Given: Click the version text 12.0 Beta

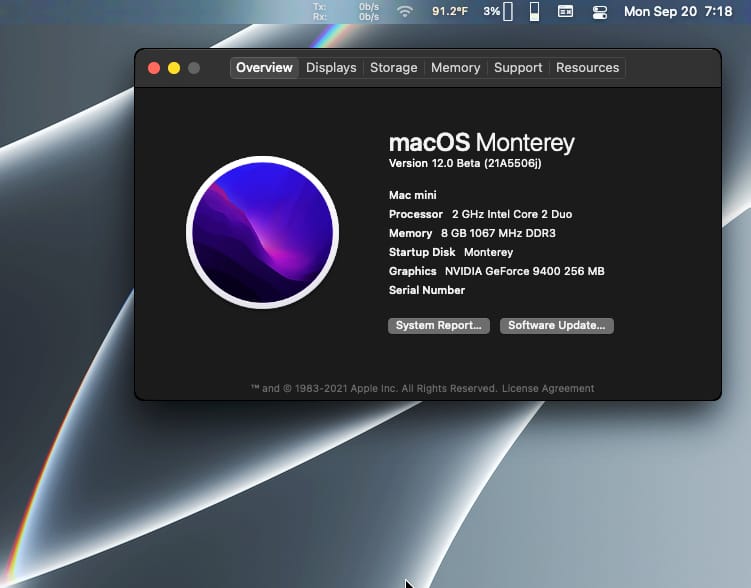Looking at the screenshot, I should coord(465,163).
